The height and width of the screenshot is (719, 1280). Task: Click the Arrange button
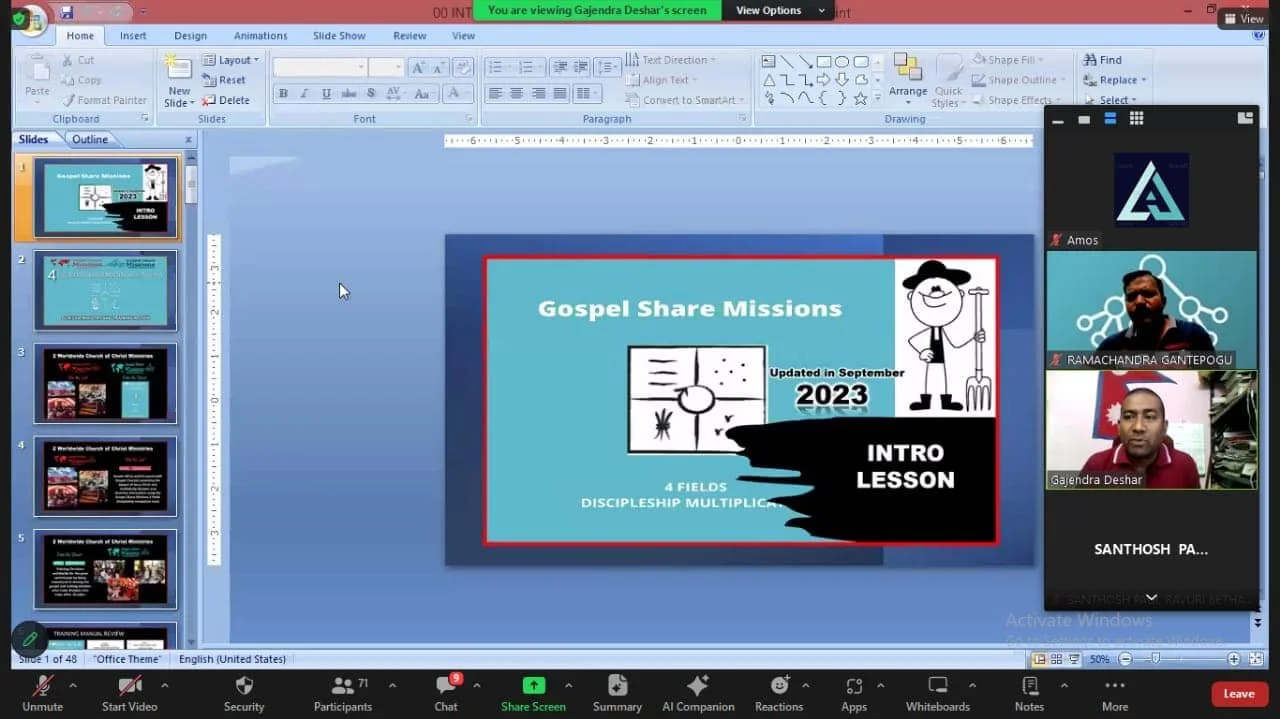908,79
